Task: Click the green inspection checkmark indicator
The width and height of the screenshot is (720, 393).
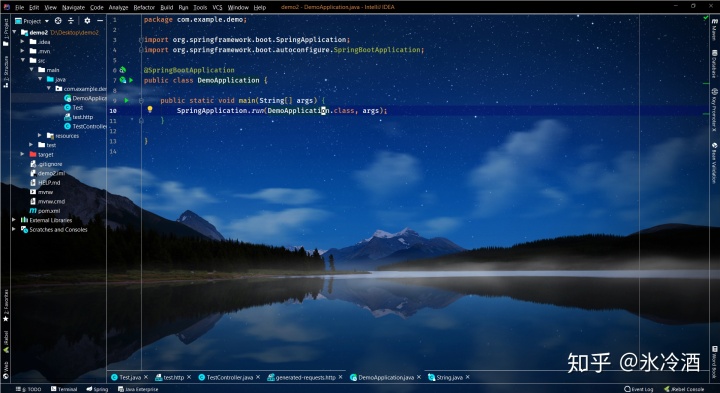Action: 706,18
